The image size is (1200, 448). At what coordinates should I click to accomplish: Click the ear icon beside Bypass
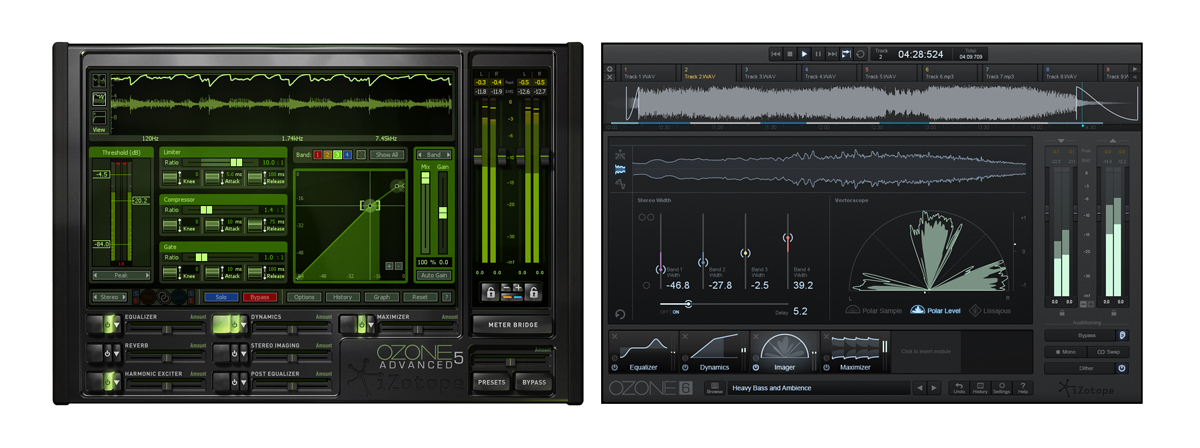(1122, 335)
